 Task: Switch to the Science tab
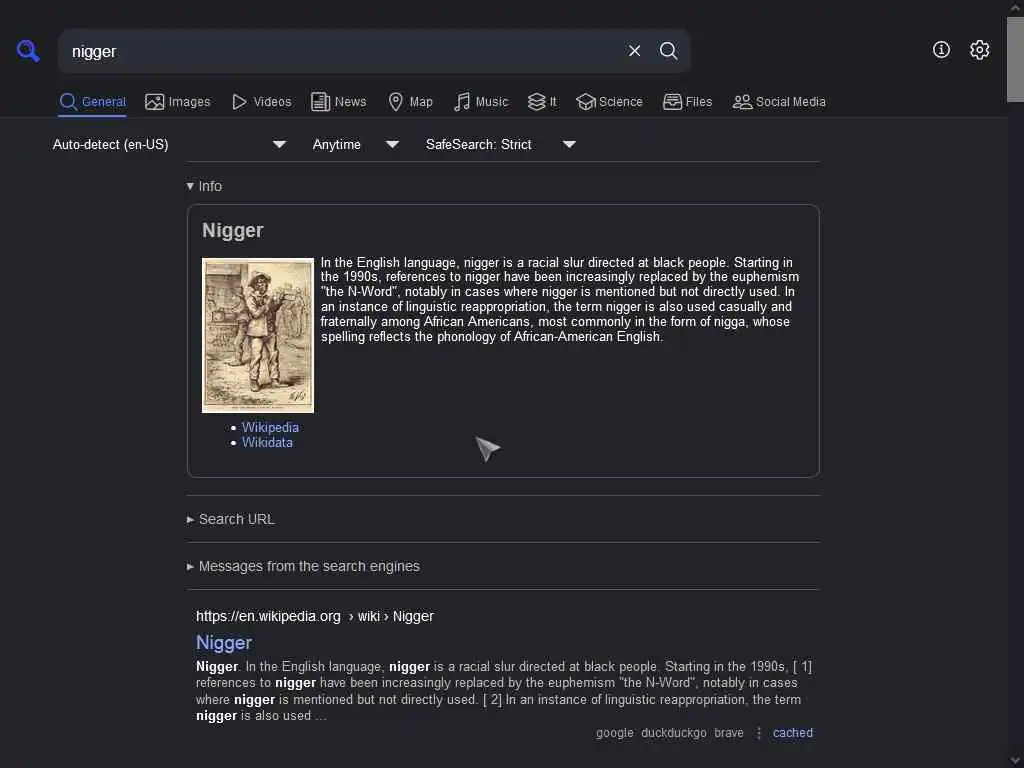(609, 102)
